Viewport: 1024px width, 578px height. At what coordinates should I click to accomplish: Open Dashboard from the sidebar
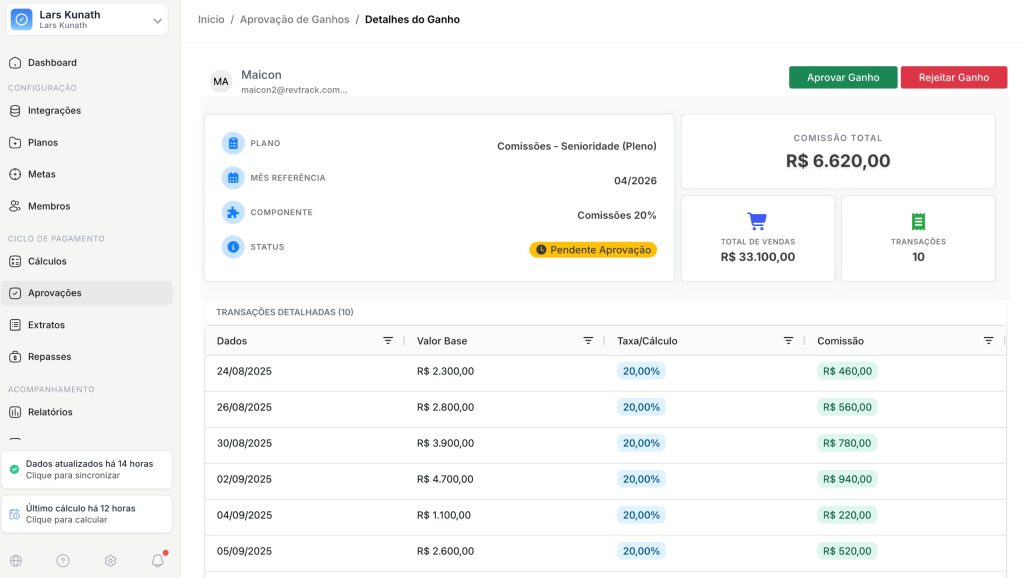pos(52,63)
